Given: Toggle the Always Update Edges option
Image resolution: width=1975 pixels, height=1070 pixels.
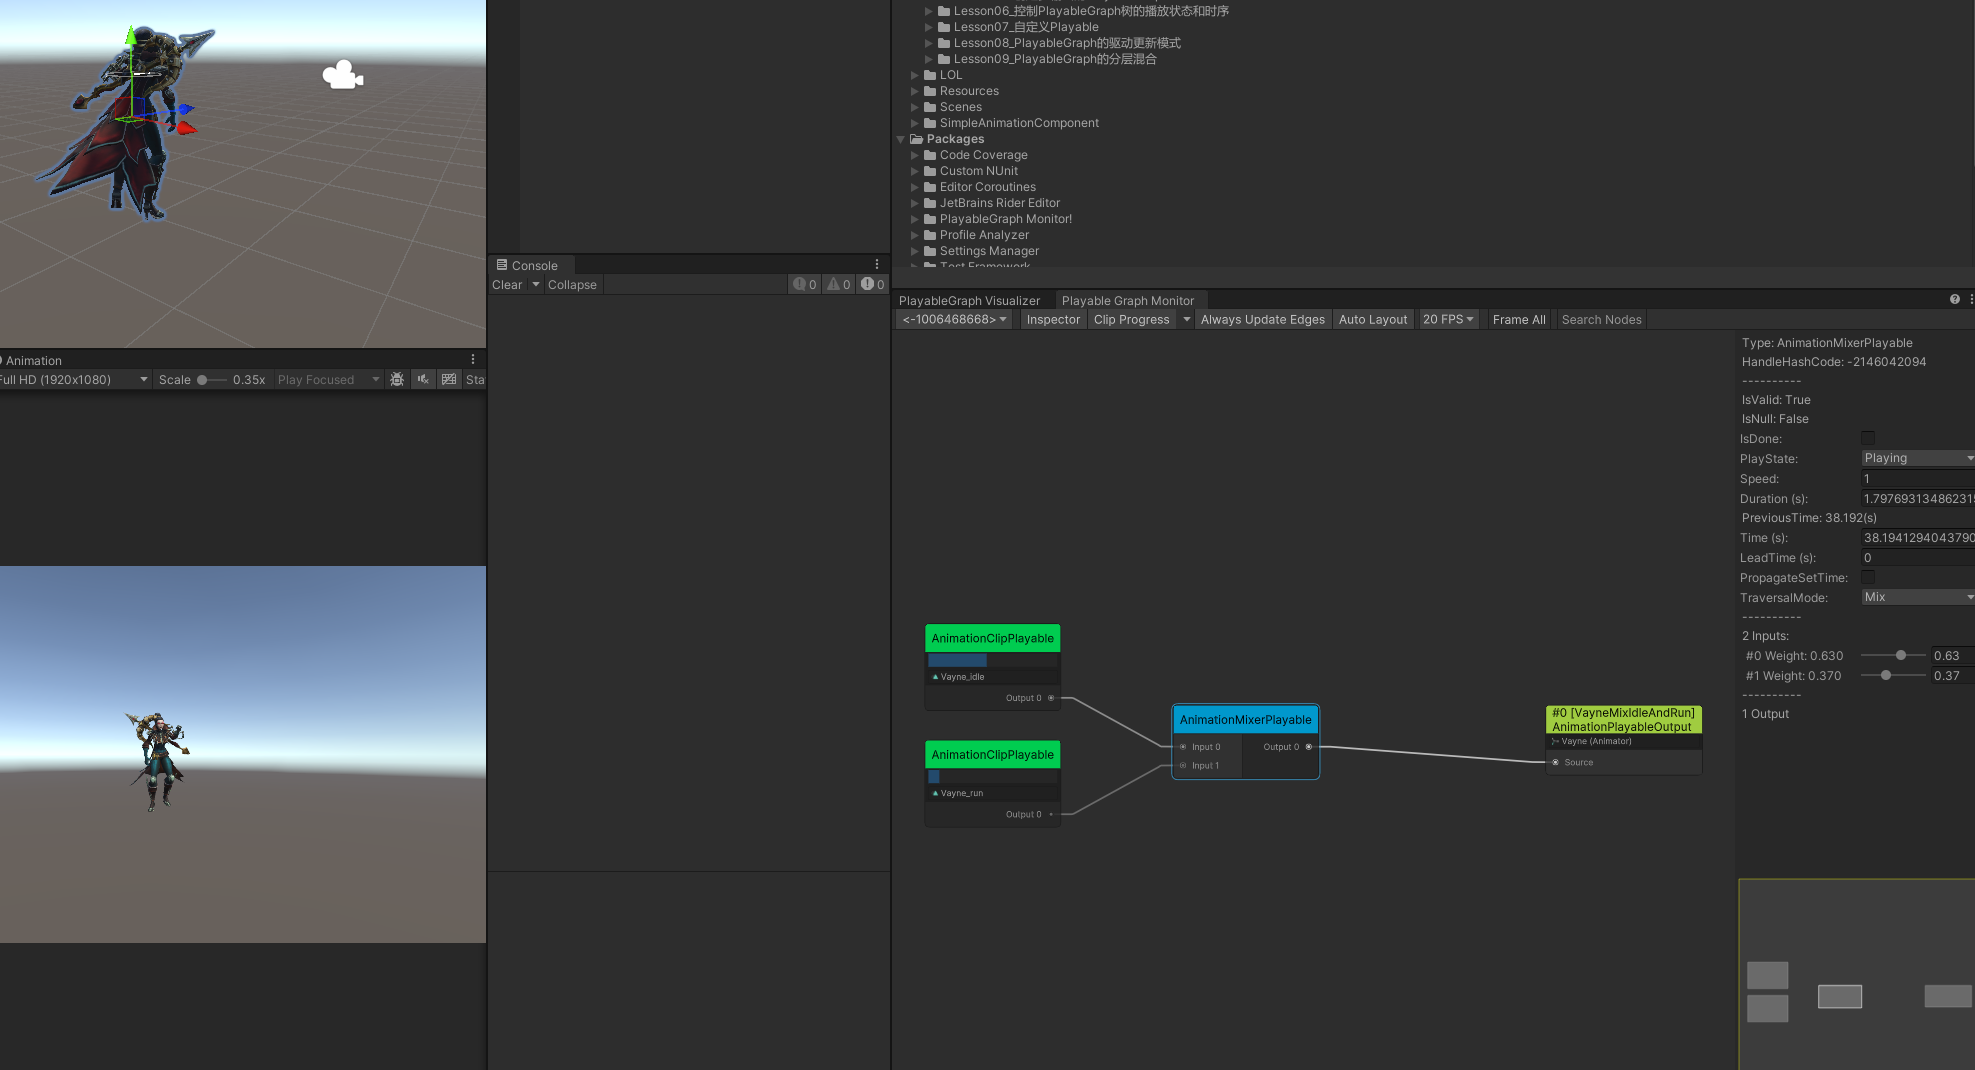Looking at the screenshot, I should click(x=1262, y=320).
